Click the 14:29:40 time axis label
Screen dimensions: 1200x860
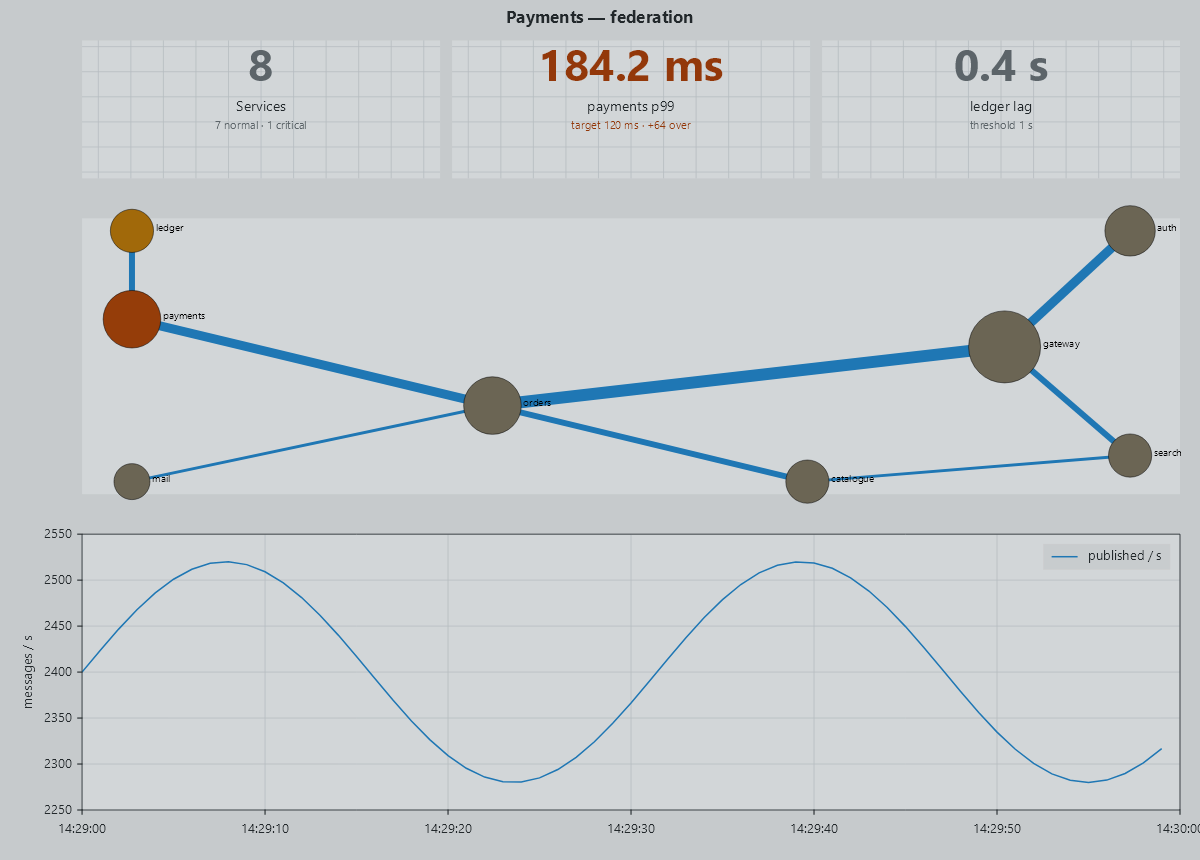814,827
